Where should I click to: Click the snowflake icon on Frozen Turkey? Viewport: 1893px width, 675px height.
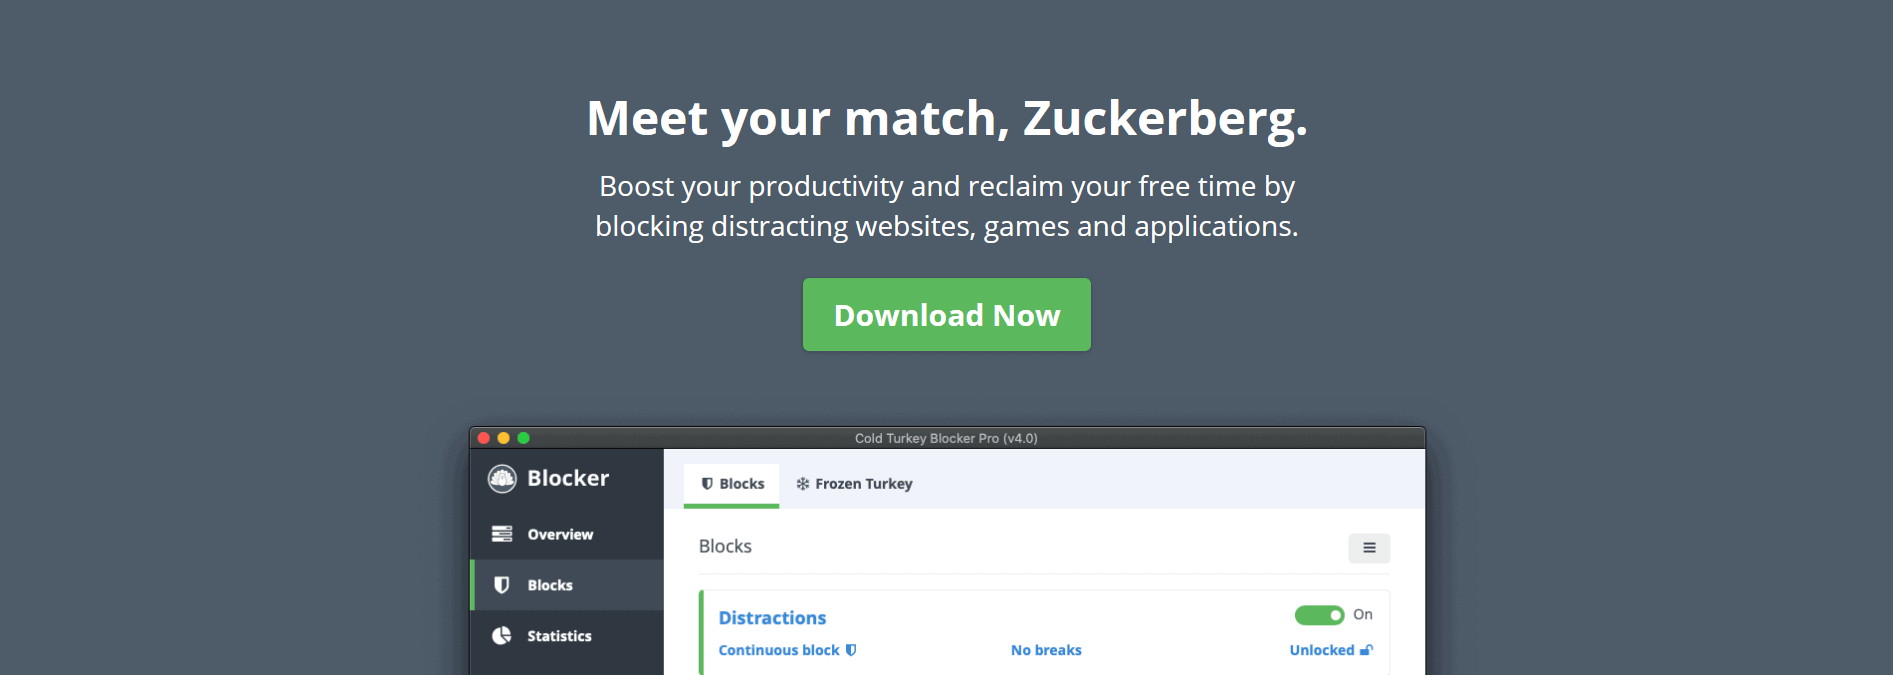click(803, 484)
